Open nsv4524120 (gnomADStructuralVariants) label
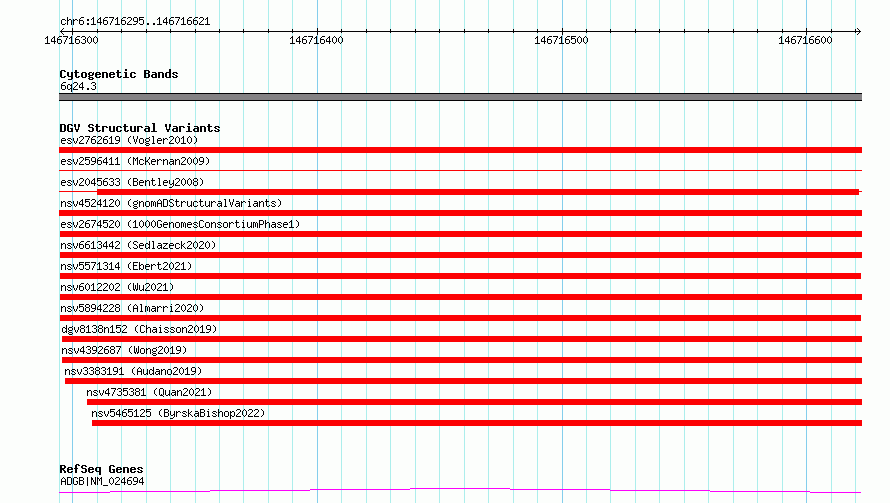 coord(171,203)
